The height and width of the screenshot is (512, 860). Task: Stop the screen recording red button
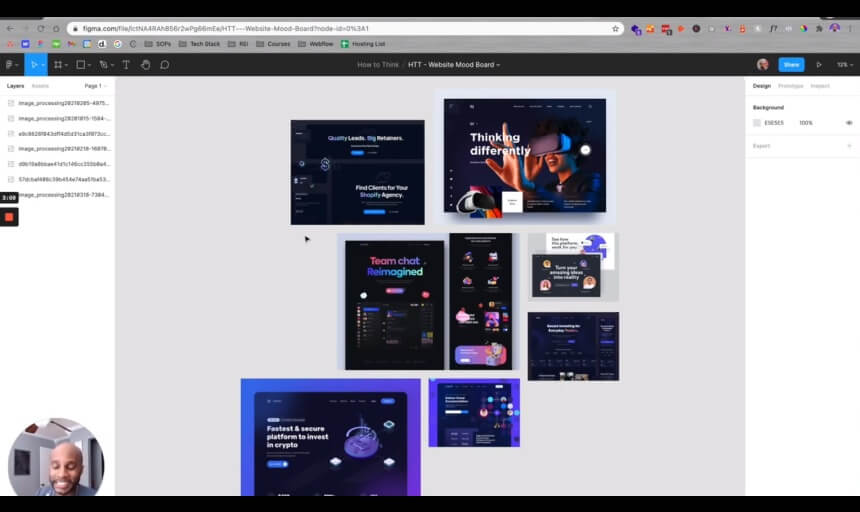tap(9, 217)
